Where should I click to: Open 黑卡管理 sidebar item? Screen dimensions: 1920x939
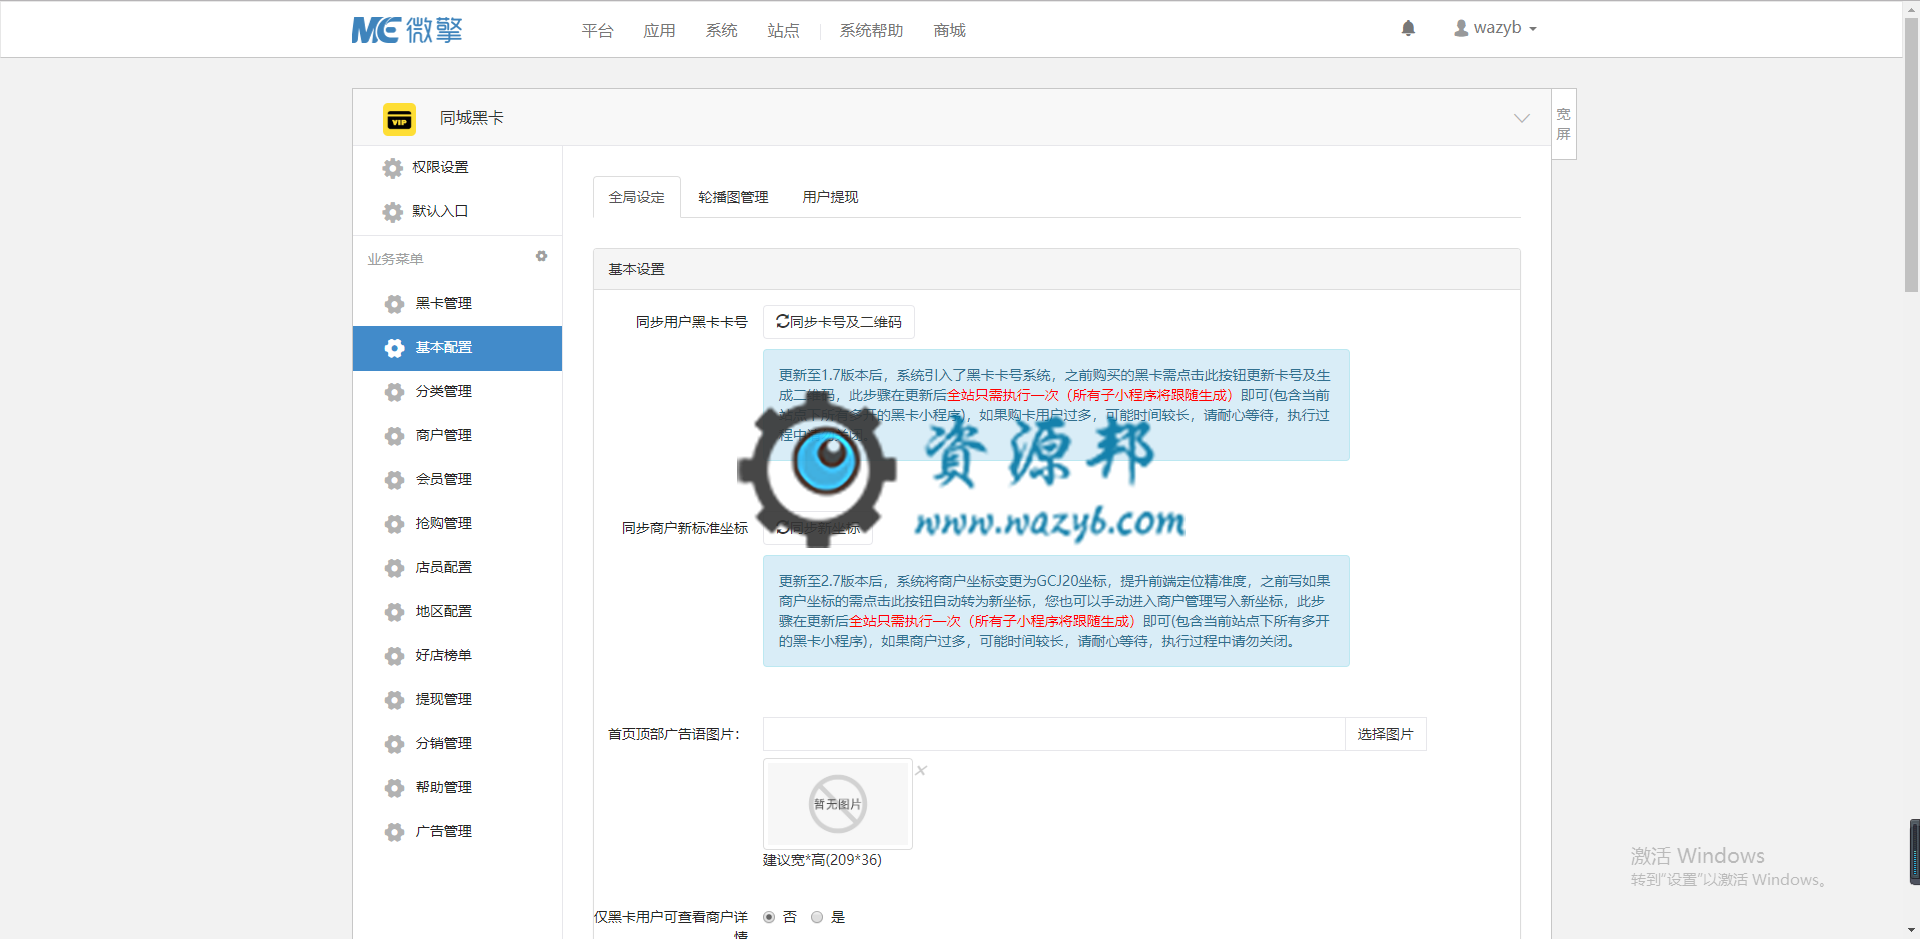tap(457, 304)
